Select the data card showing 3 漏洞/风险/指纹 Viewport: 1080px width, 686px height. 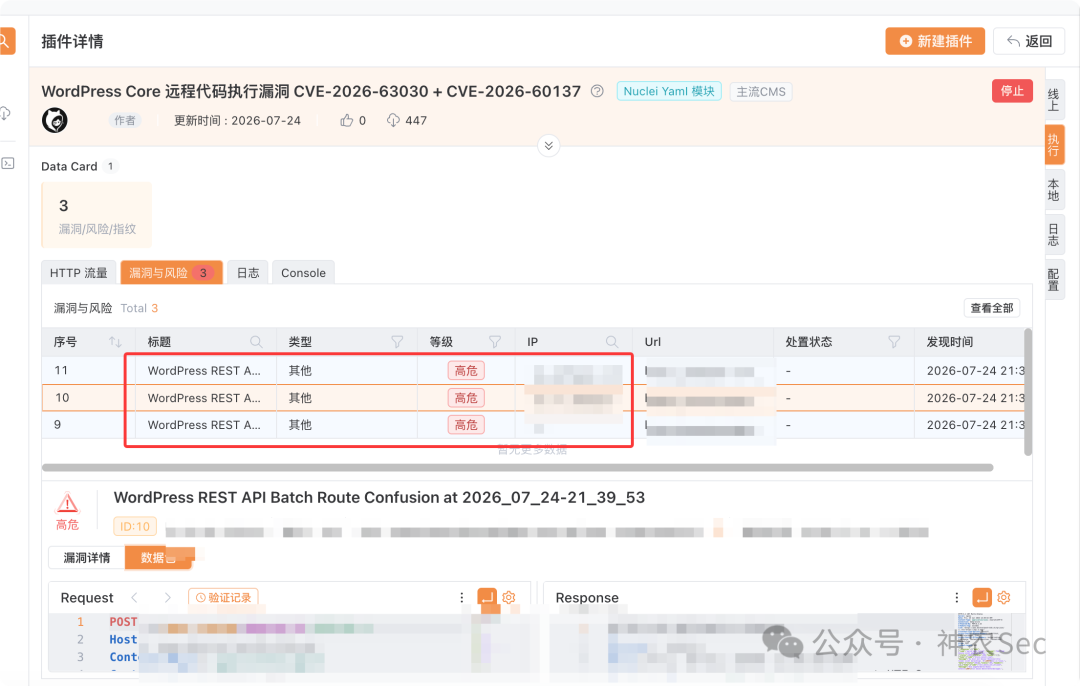pyautogui.click(x=96, y=214)
